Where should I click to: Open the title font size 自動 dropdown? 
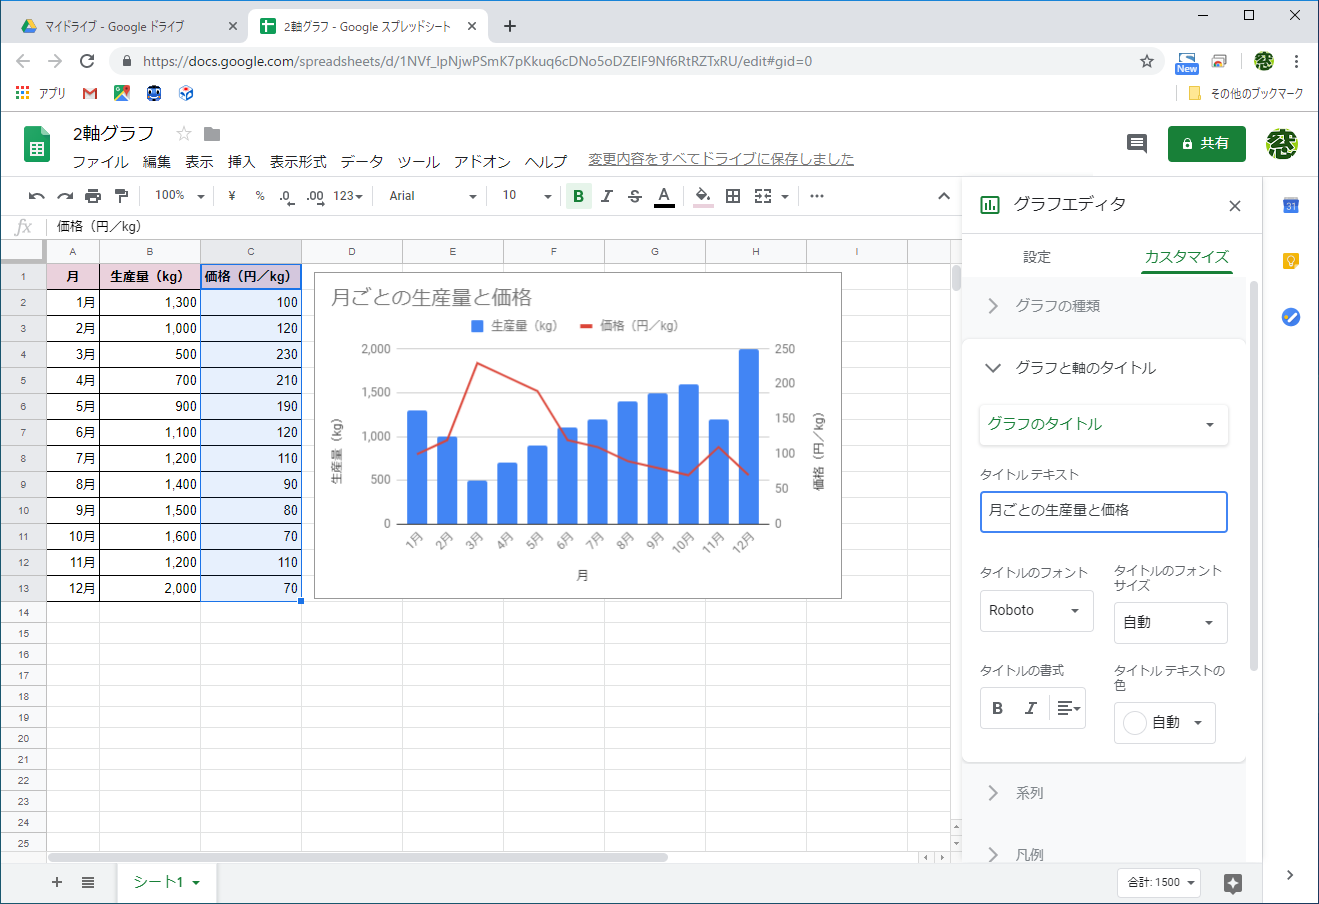click(x=1170, y=623)
